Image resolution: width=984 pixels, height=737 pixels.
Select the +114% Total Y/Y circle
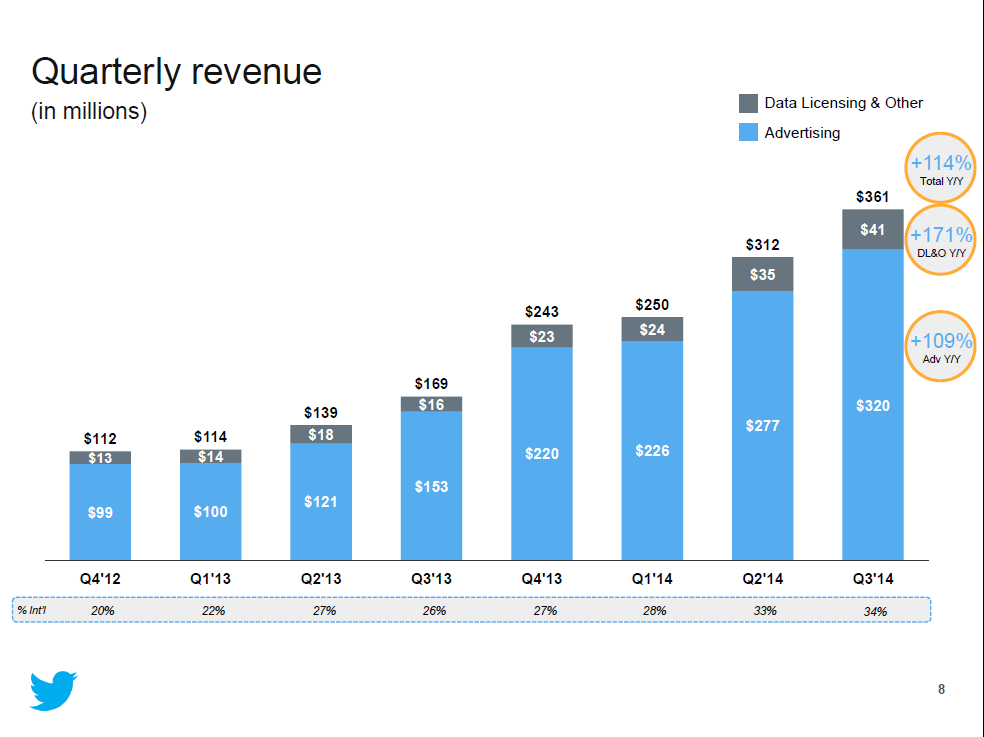point(941,168)
